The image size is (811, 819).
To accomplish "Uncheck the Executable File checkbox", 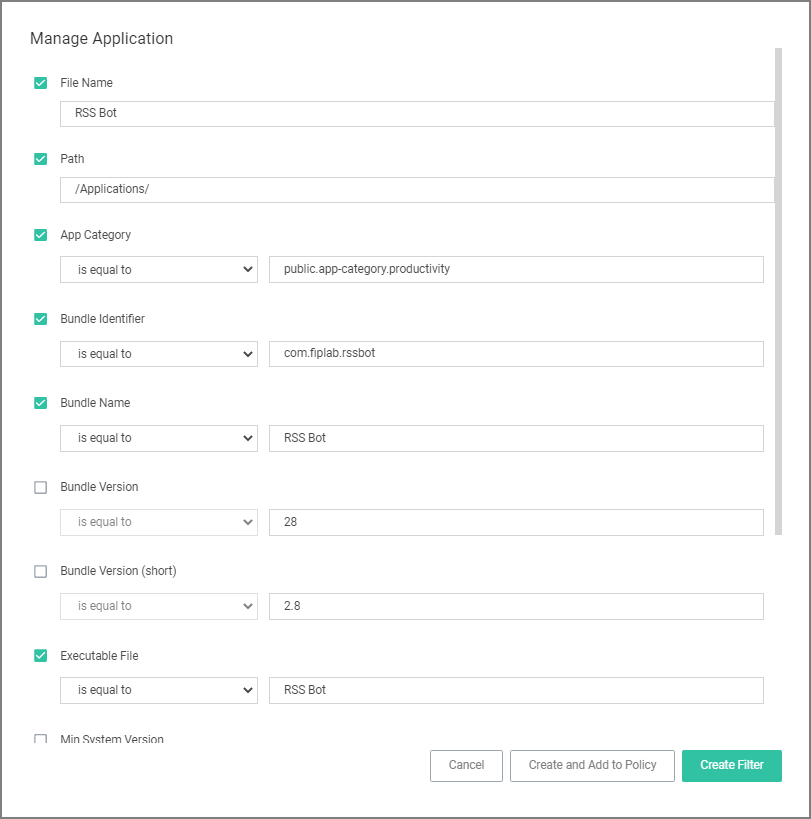I will pyautogui.click(x=40, y=656).
